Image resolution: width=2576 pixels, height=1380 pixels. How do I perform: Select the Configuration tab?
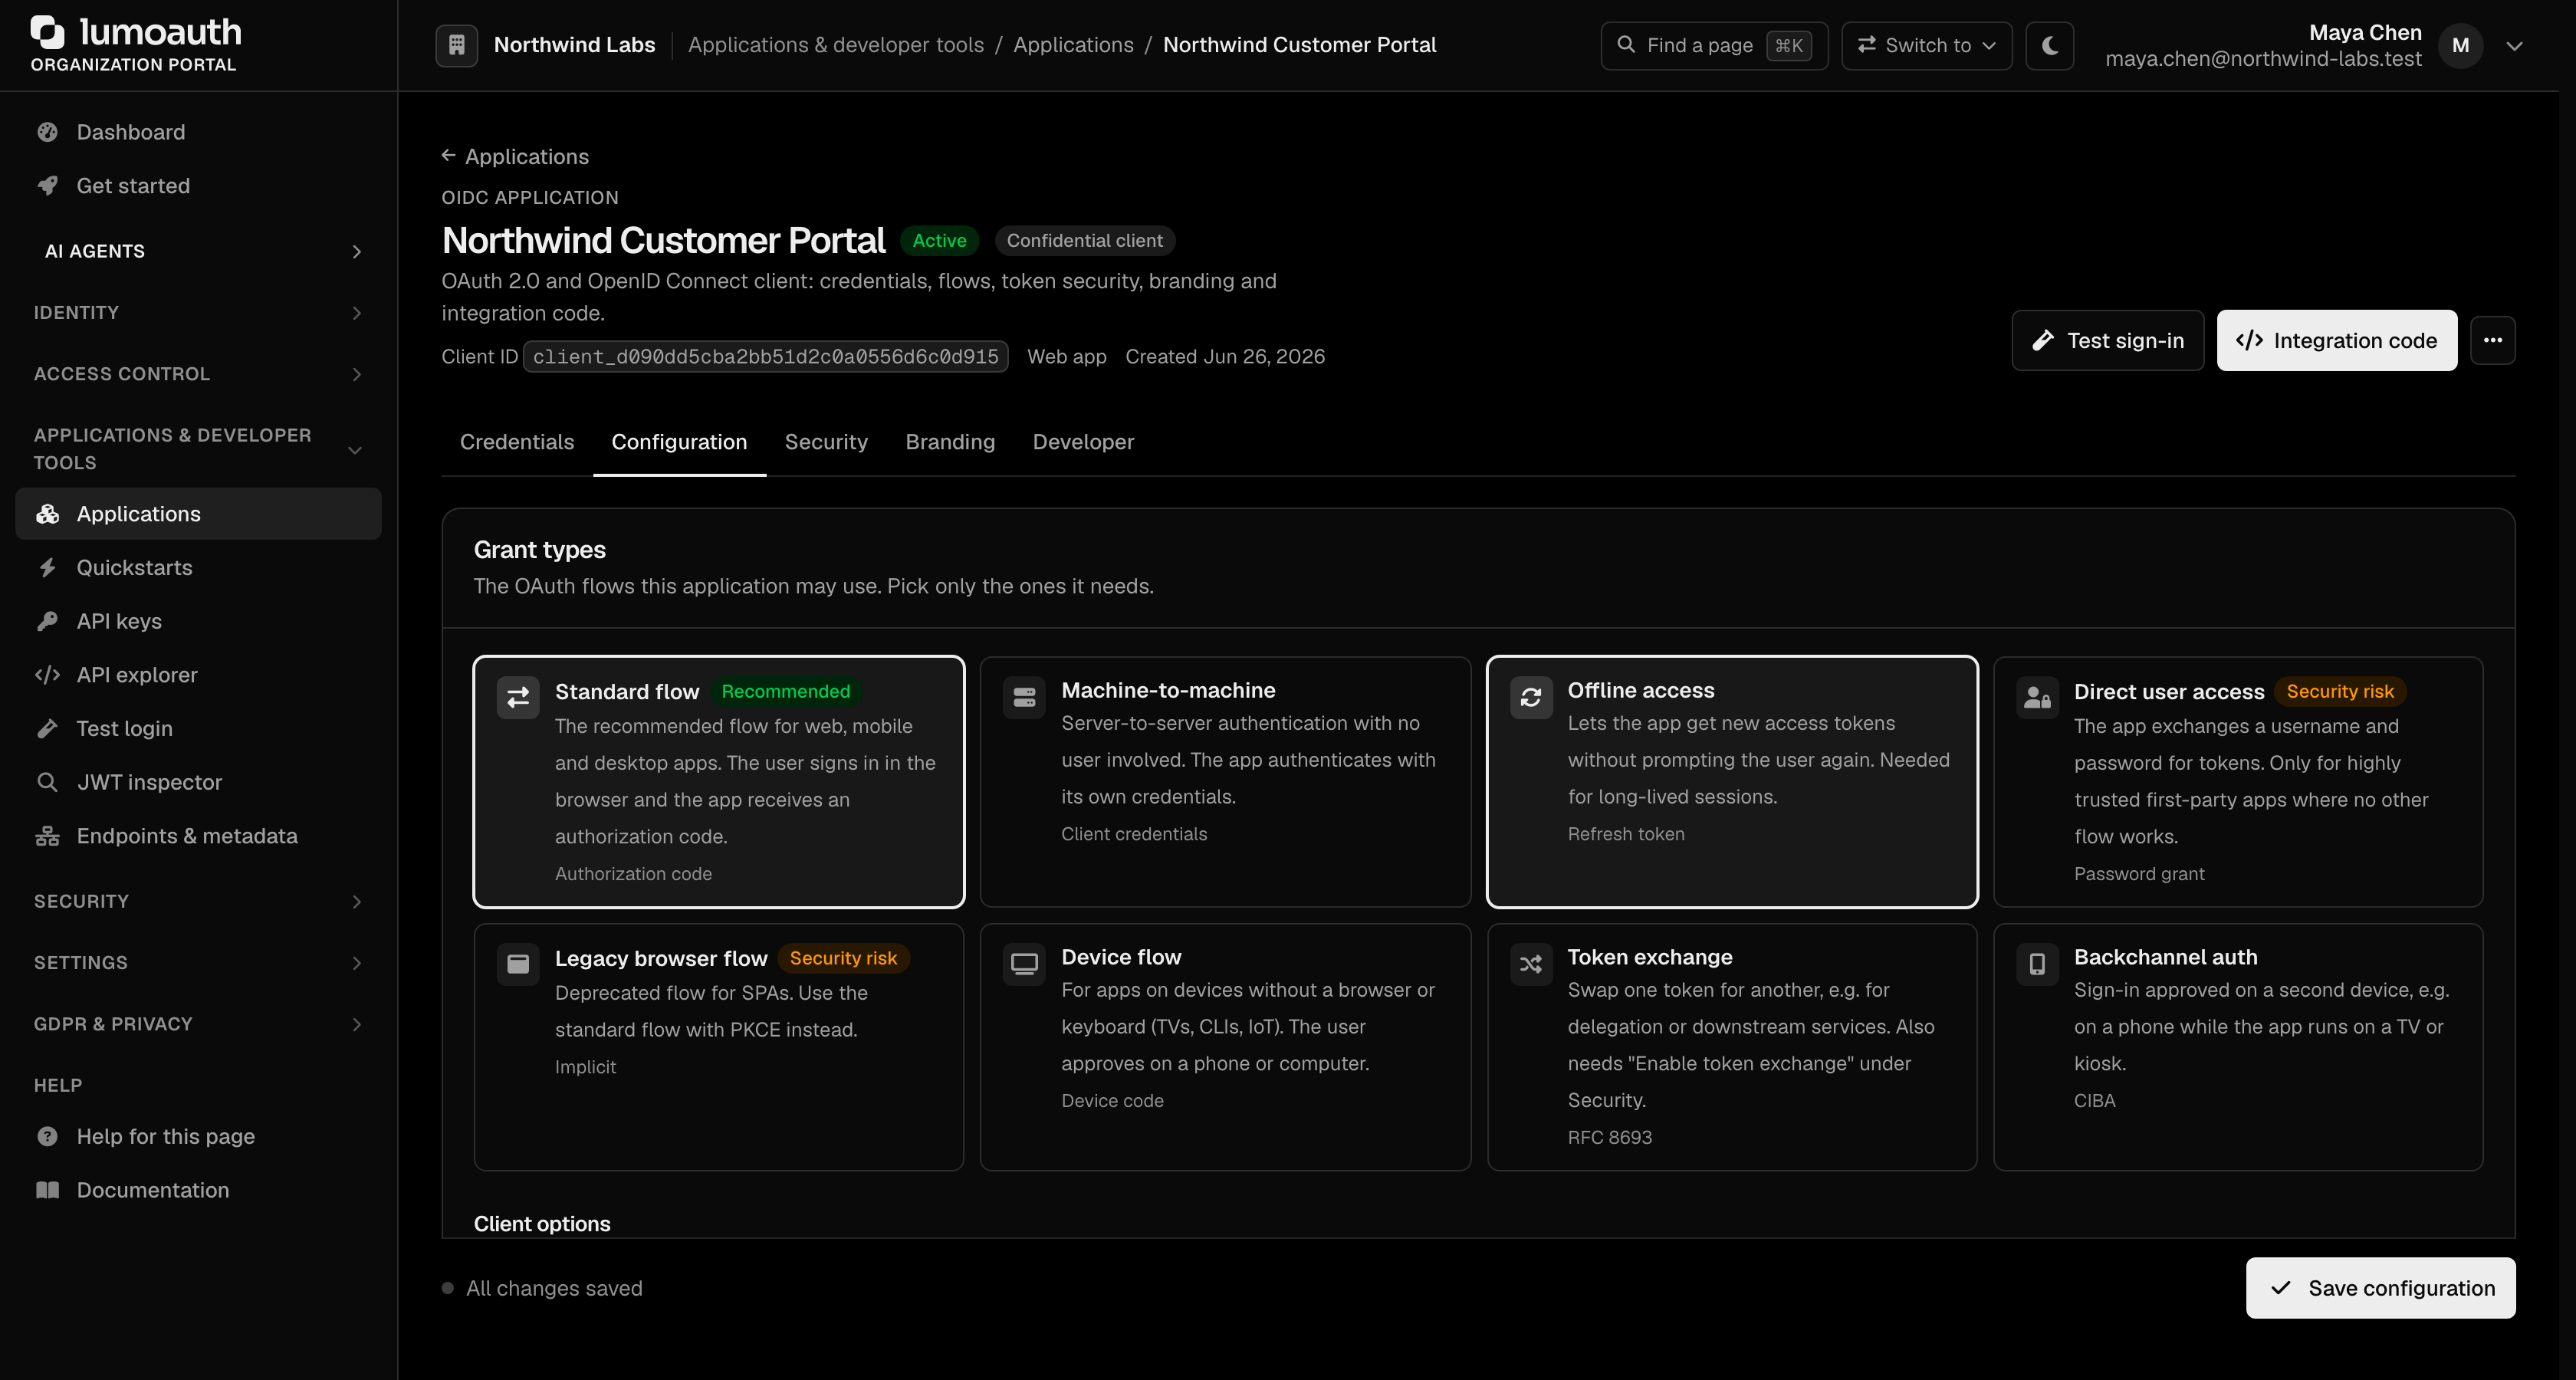pyautogui.click(x=679, y=442)
